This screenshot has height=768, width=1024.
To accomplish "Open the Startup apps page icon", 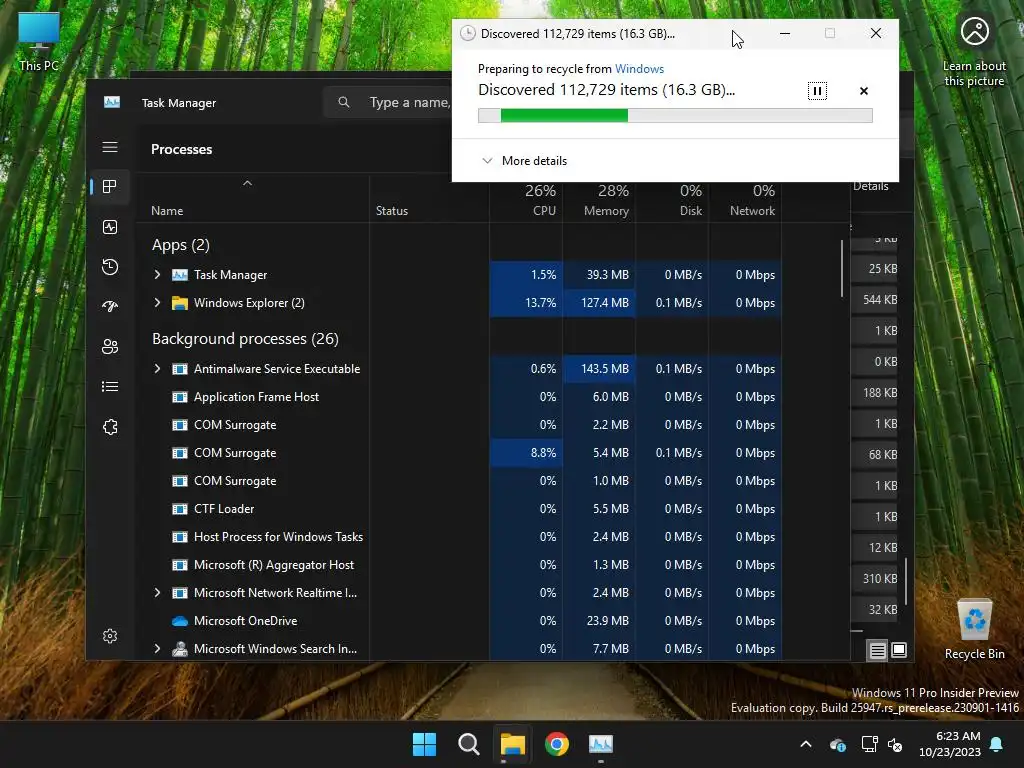I will [x=110, y=306].
